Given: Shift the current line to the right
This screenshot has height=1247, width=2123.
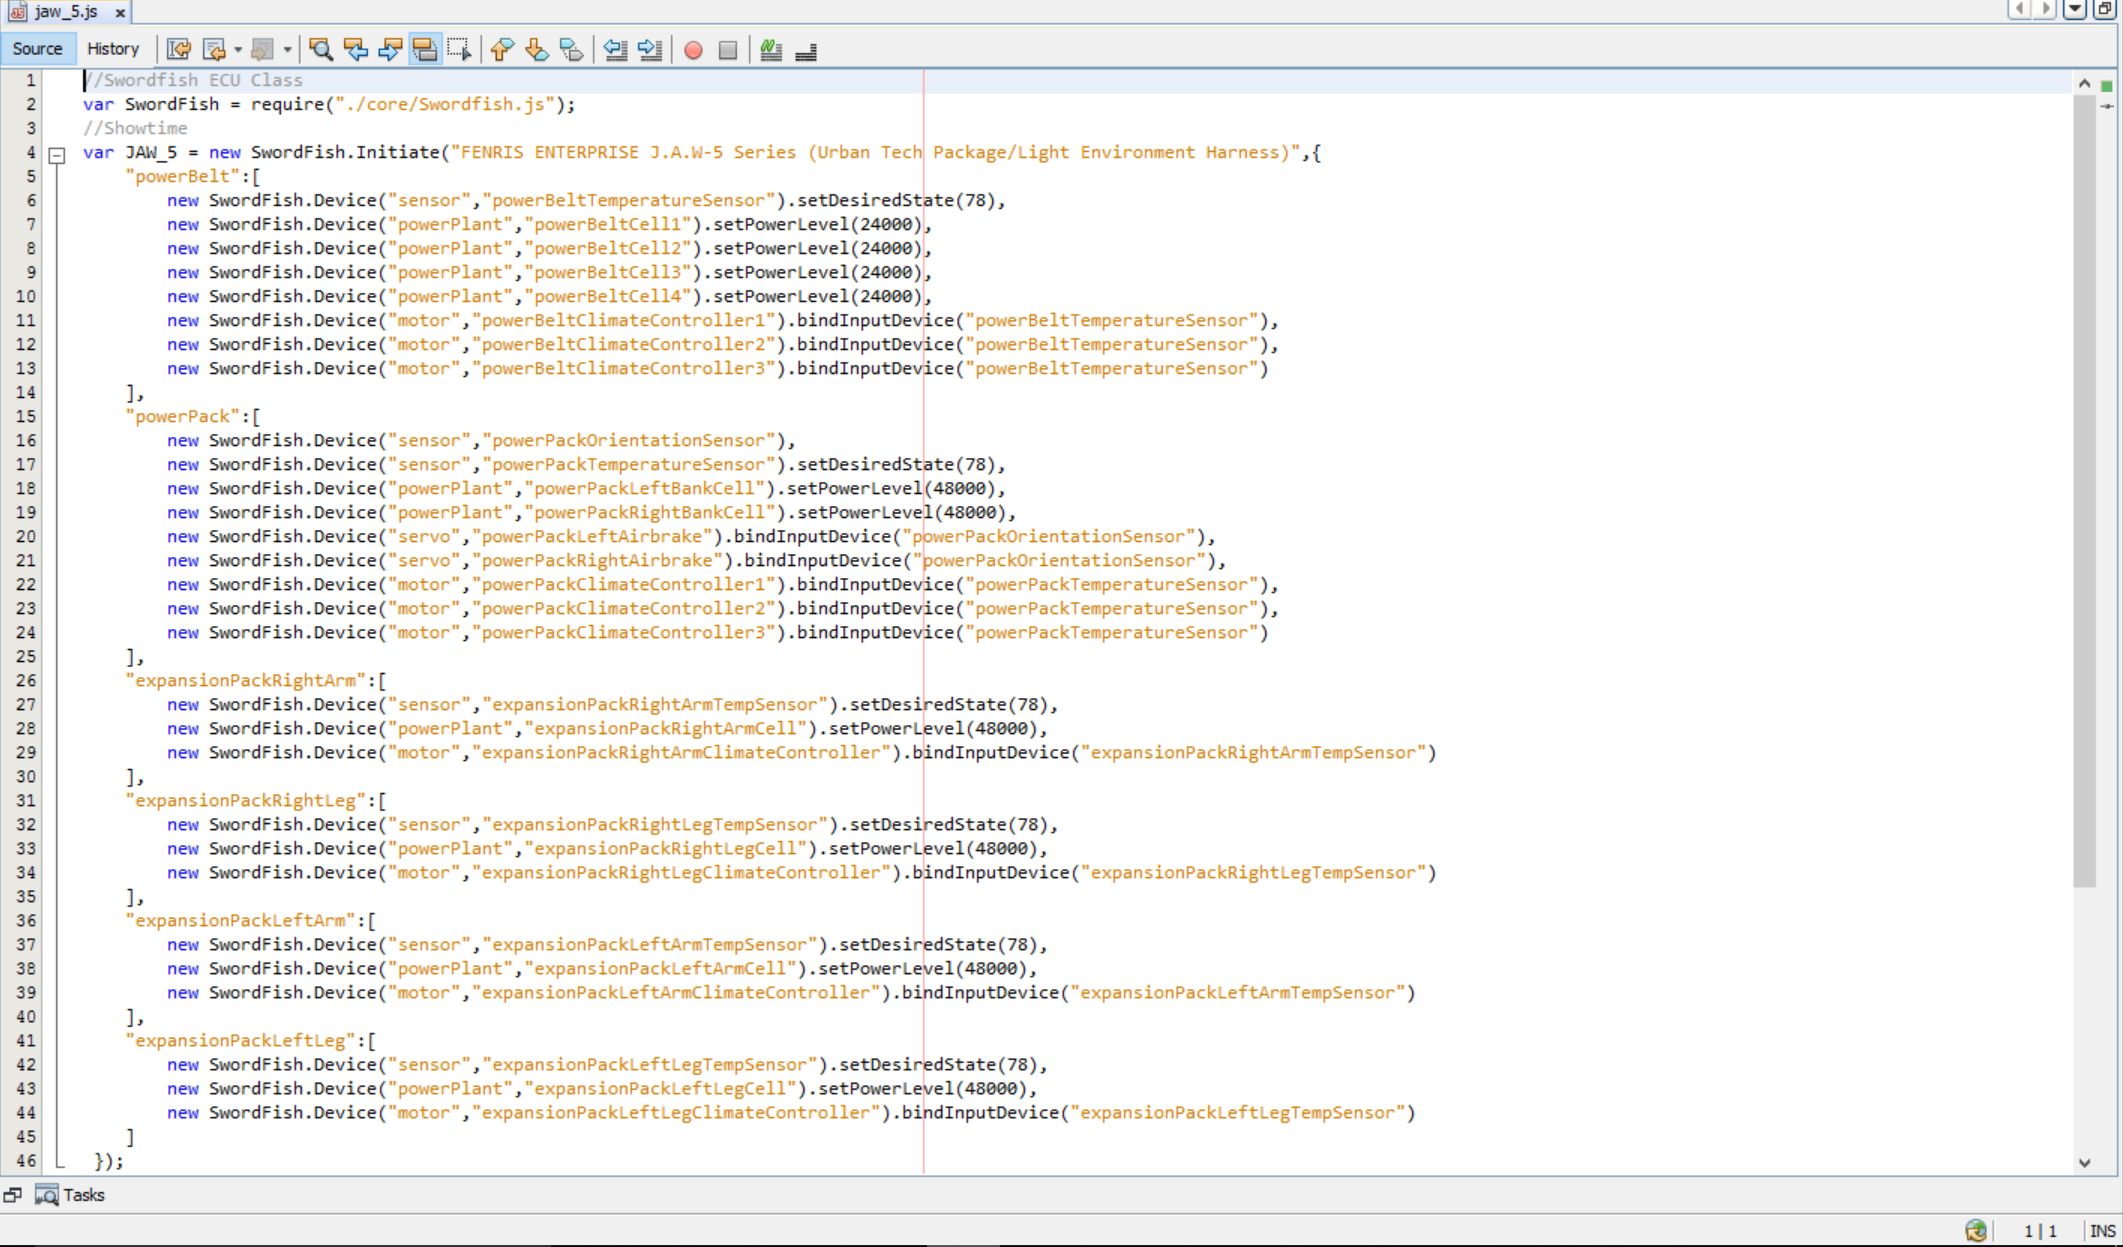Looking at the screenshot, I should coord(650,49).
